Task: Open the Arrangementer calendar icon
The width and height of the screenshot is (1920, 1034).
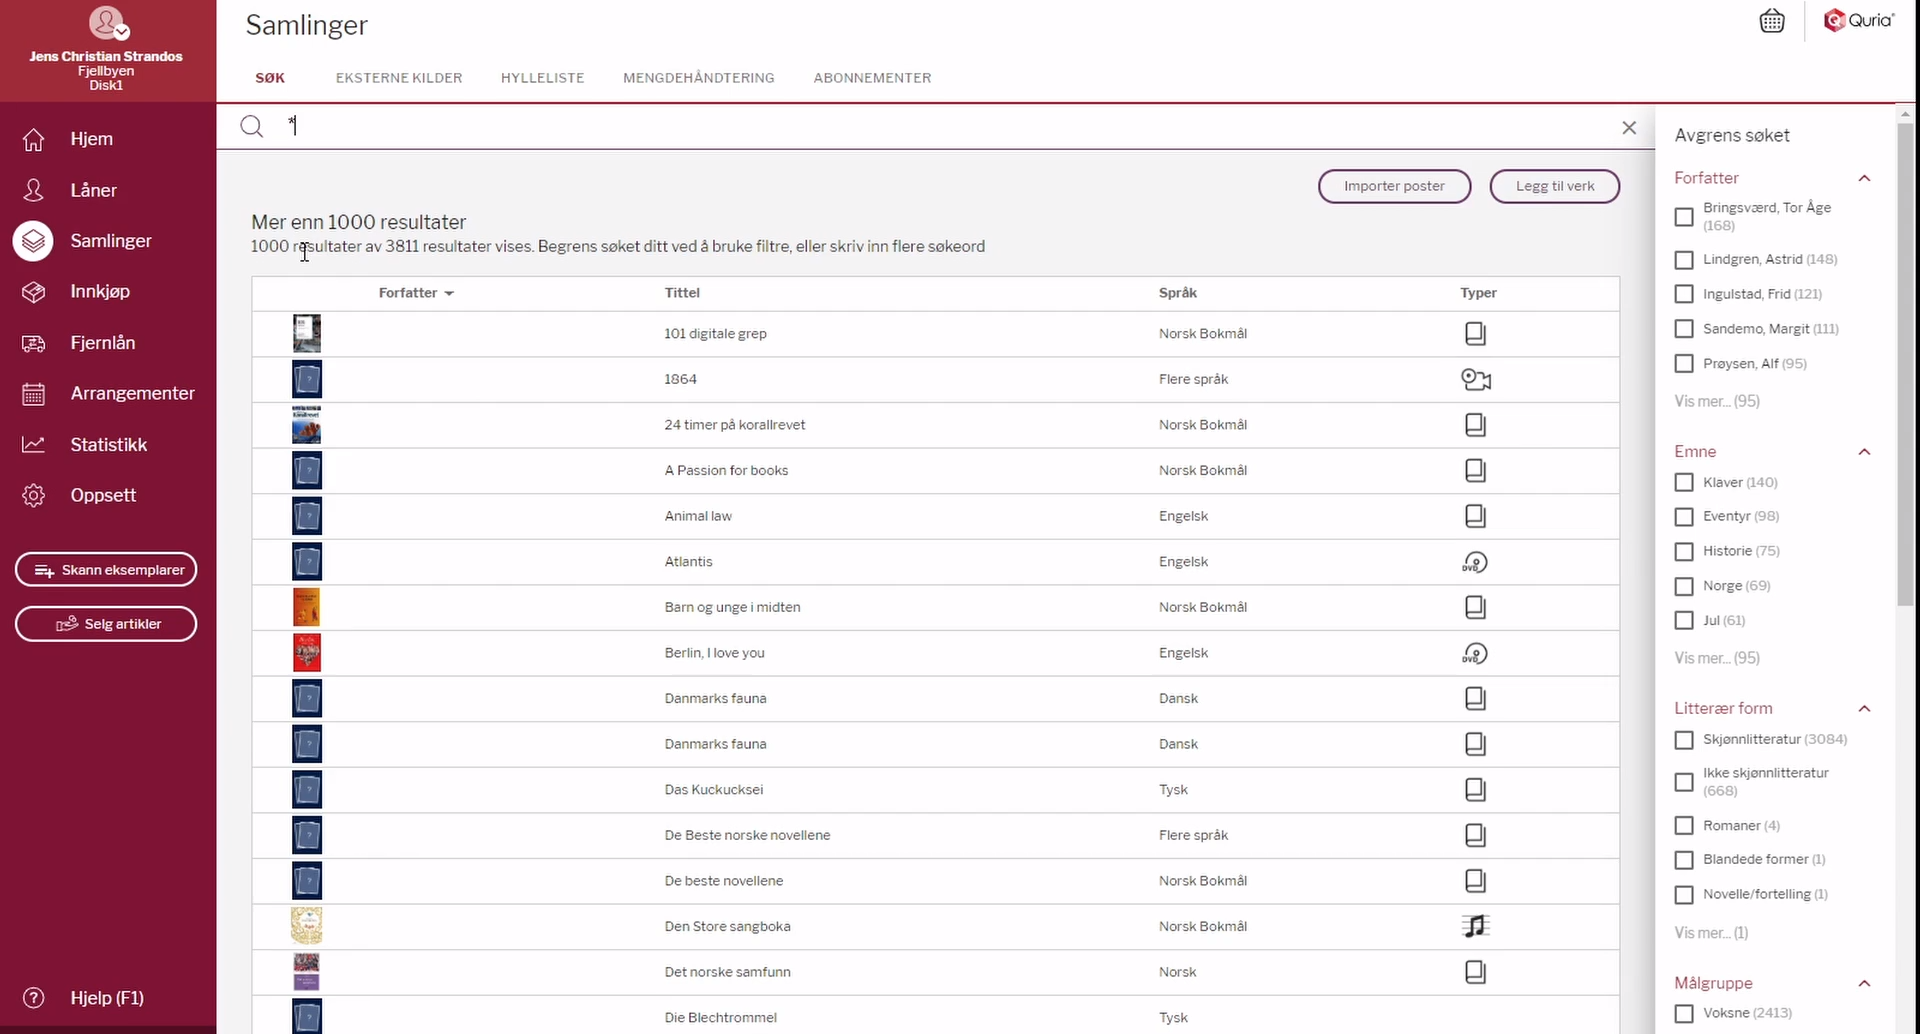Action: 34,394
